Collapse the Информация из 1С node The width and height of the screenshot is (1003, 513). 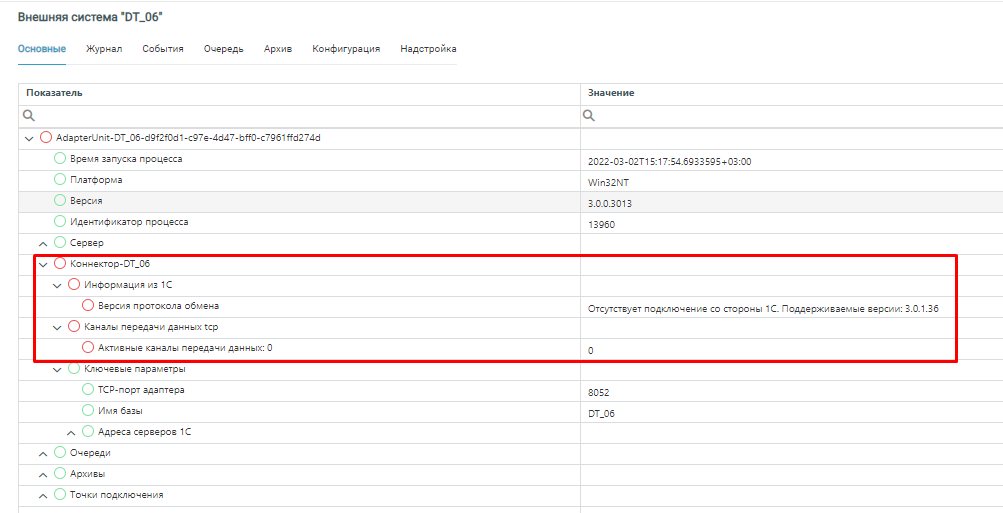[x=57, y=285]
